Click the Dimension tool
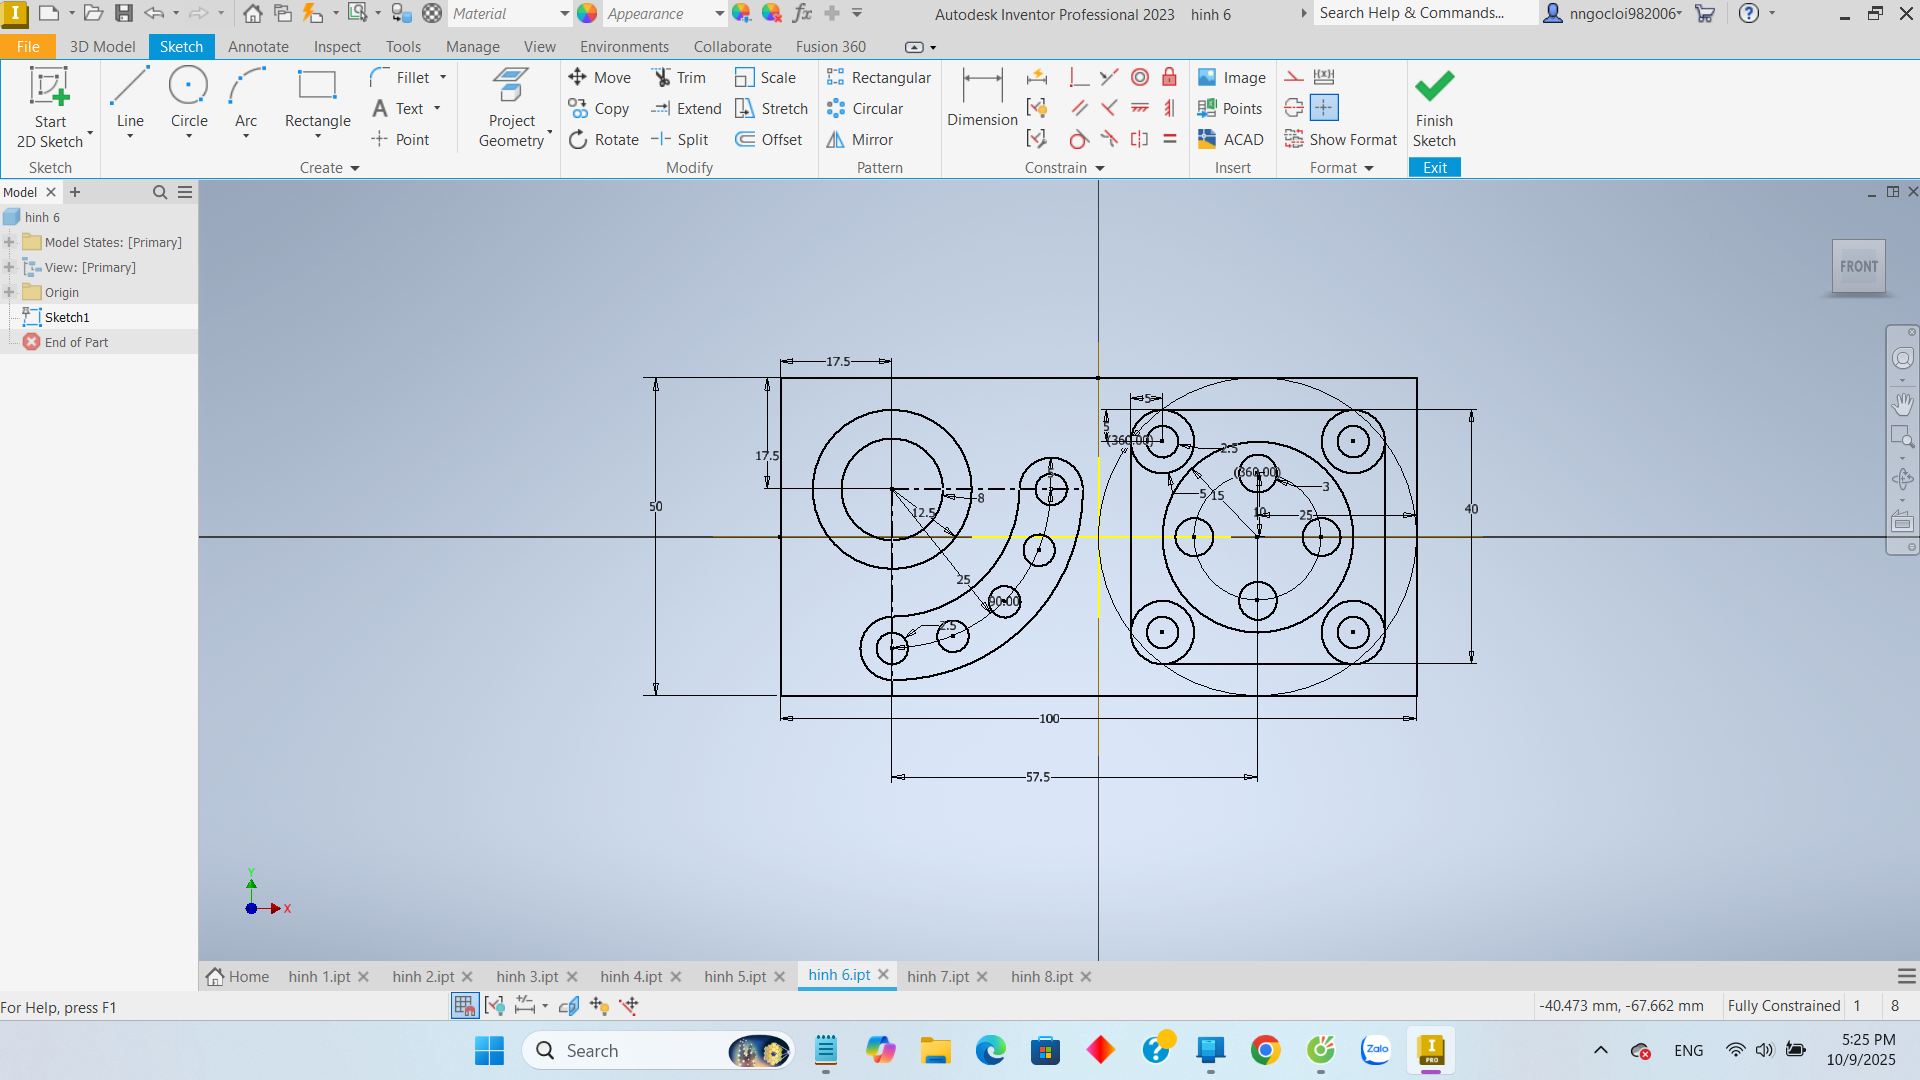The width and height of the screenshot is (1920, 1080). (981, 98)
